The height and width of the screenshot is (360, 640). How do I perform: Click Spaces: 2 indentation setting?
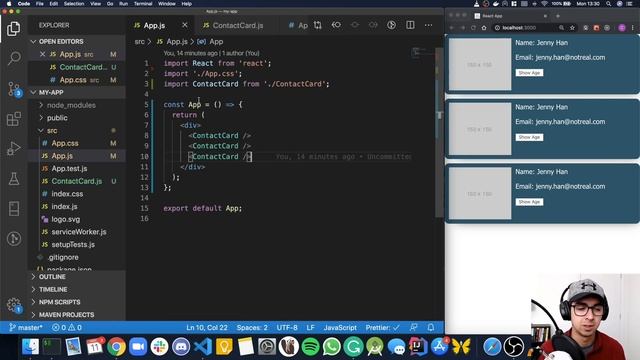pos(252,327)
